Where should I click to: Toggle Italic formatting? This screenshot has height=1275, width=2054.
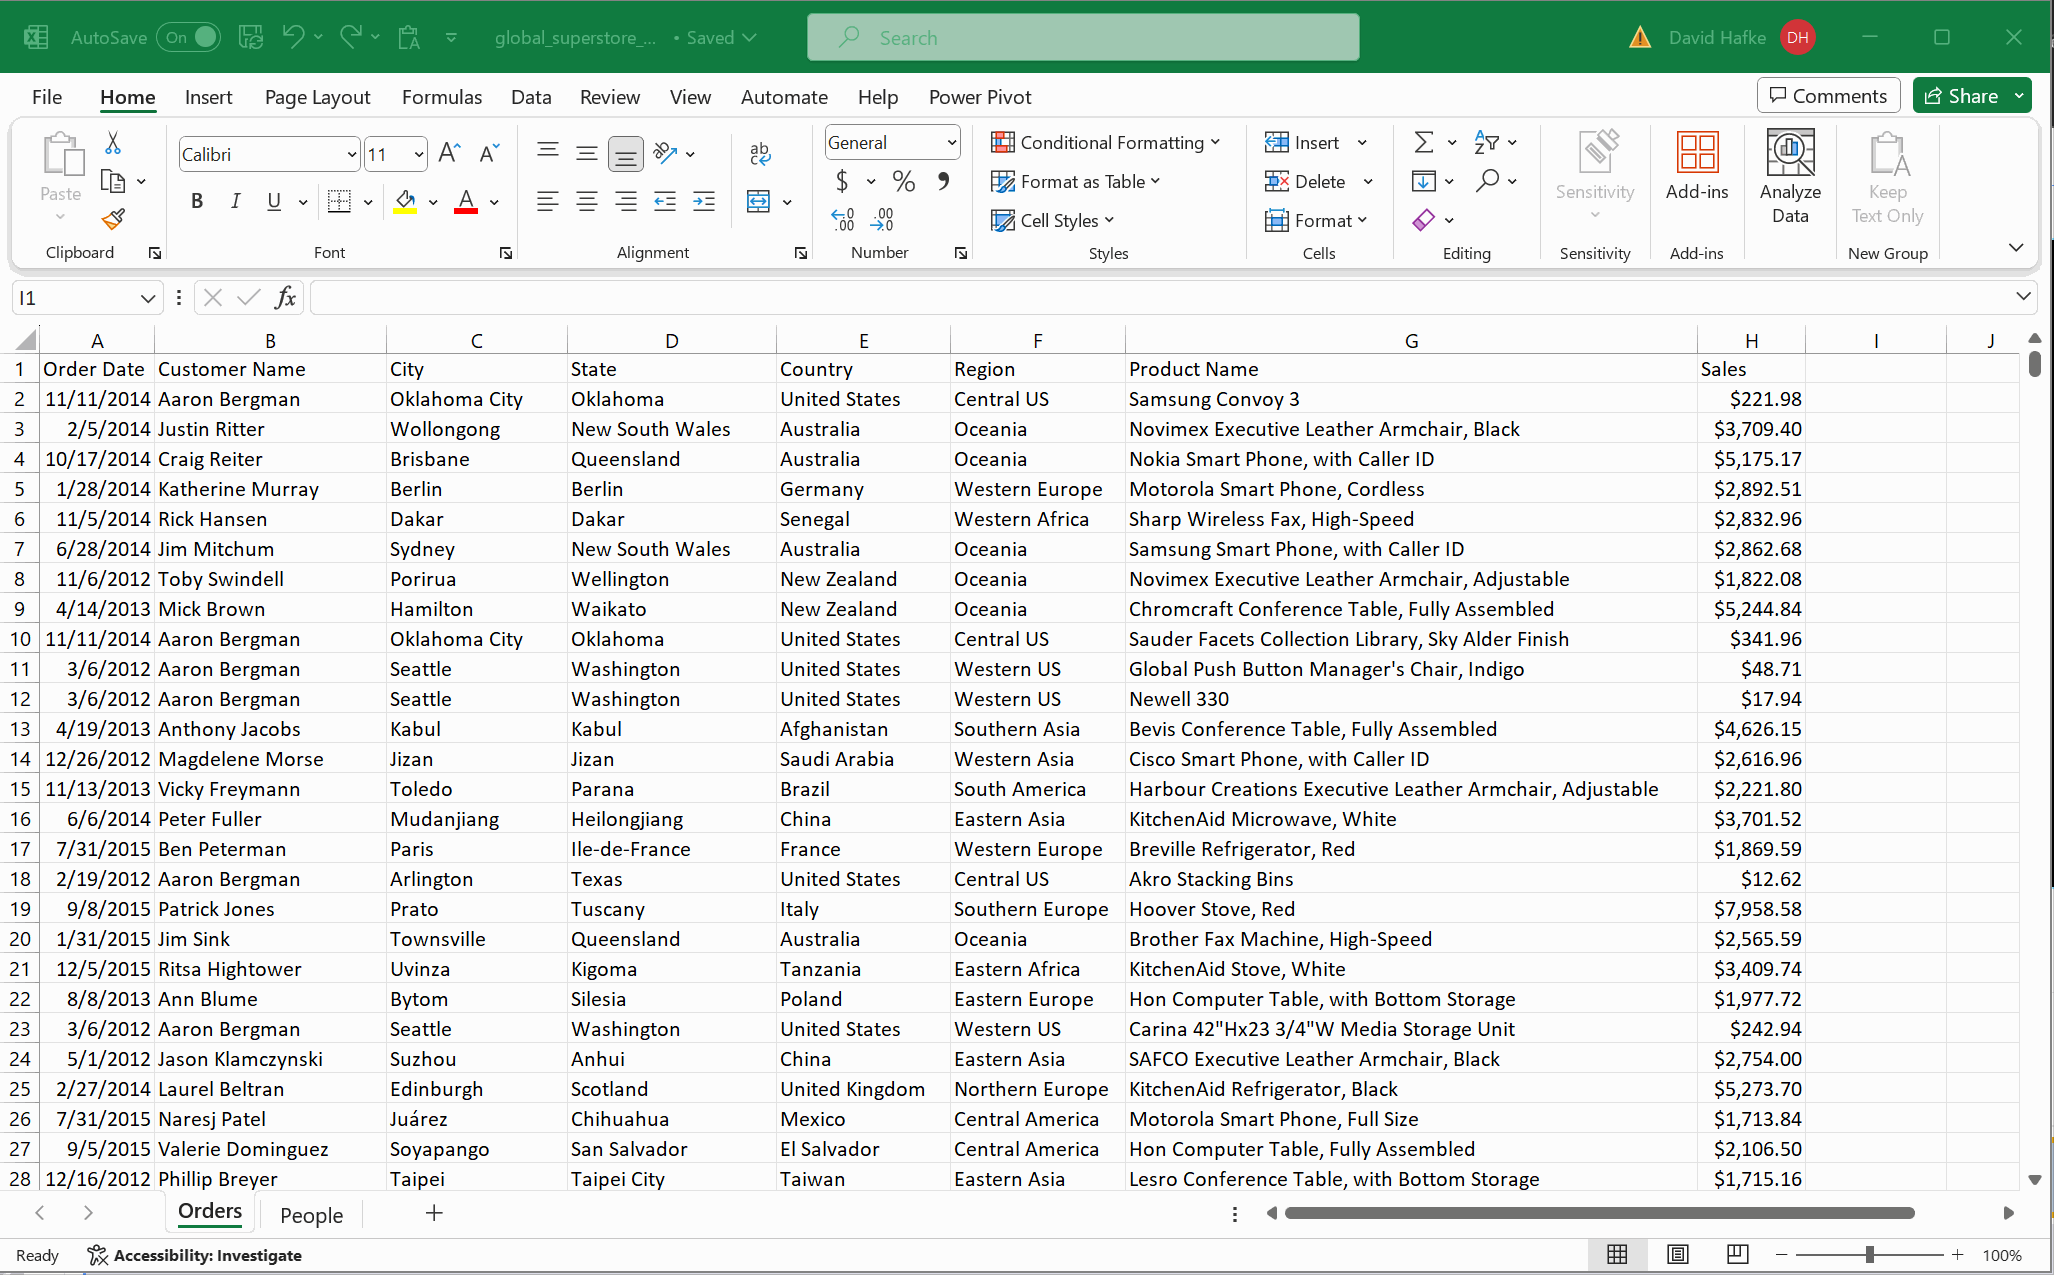coord(235,201)
